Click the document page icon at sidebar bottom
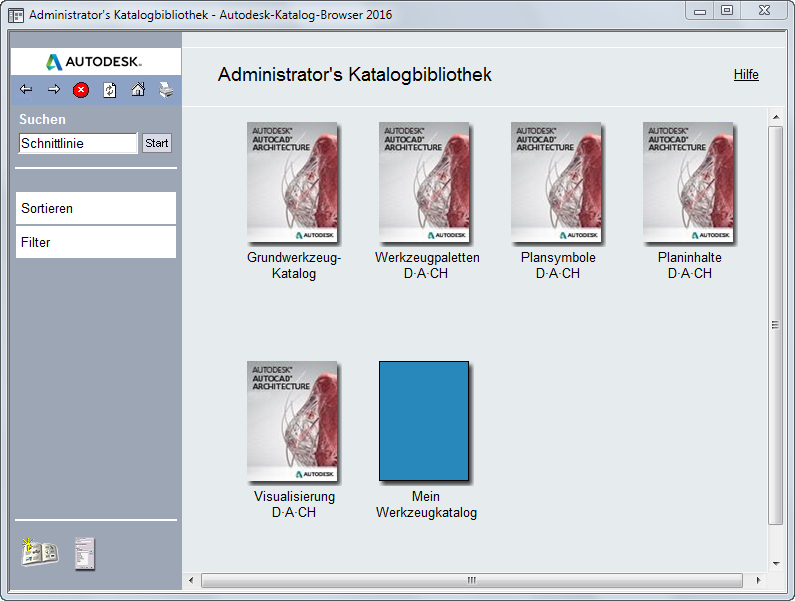This screenshot has height=601, width=795. [85, 554]
